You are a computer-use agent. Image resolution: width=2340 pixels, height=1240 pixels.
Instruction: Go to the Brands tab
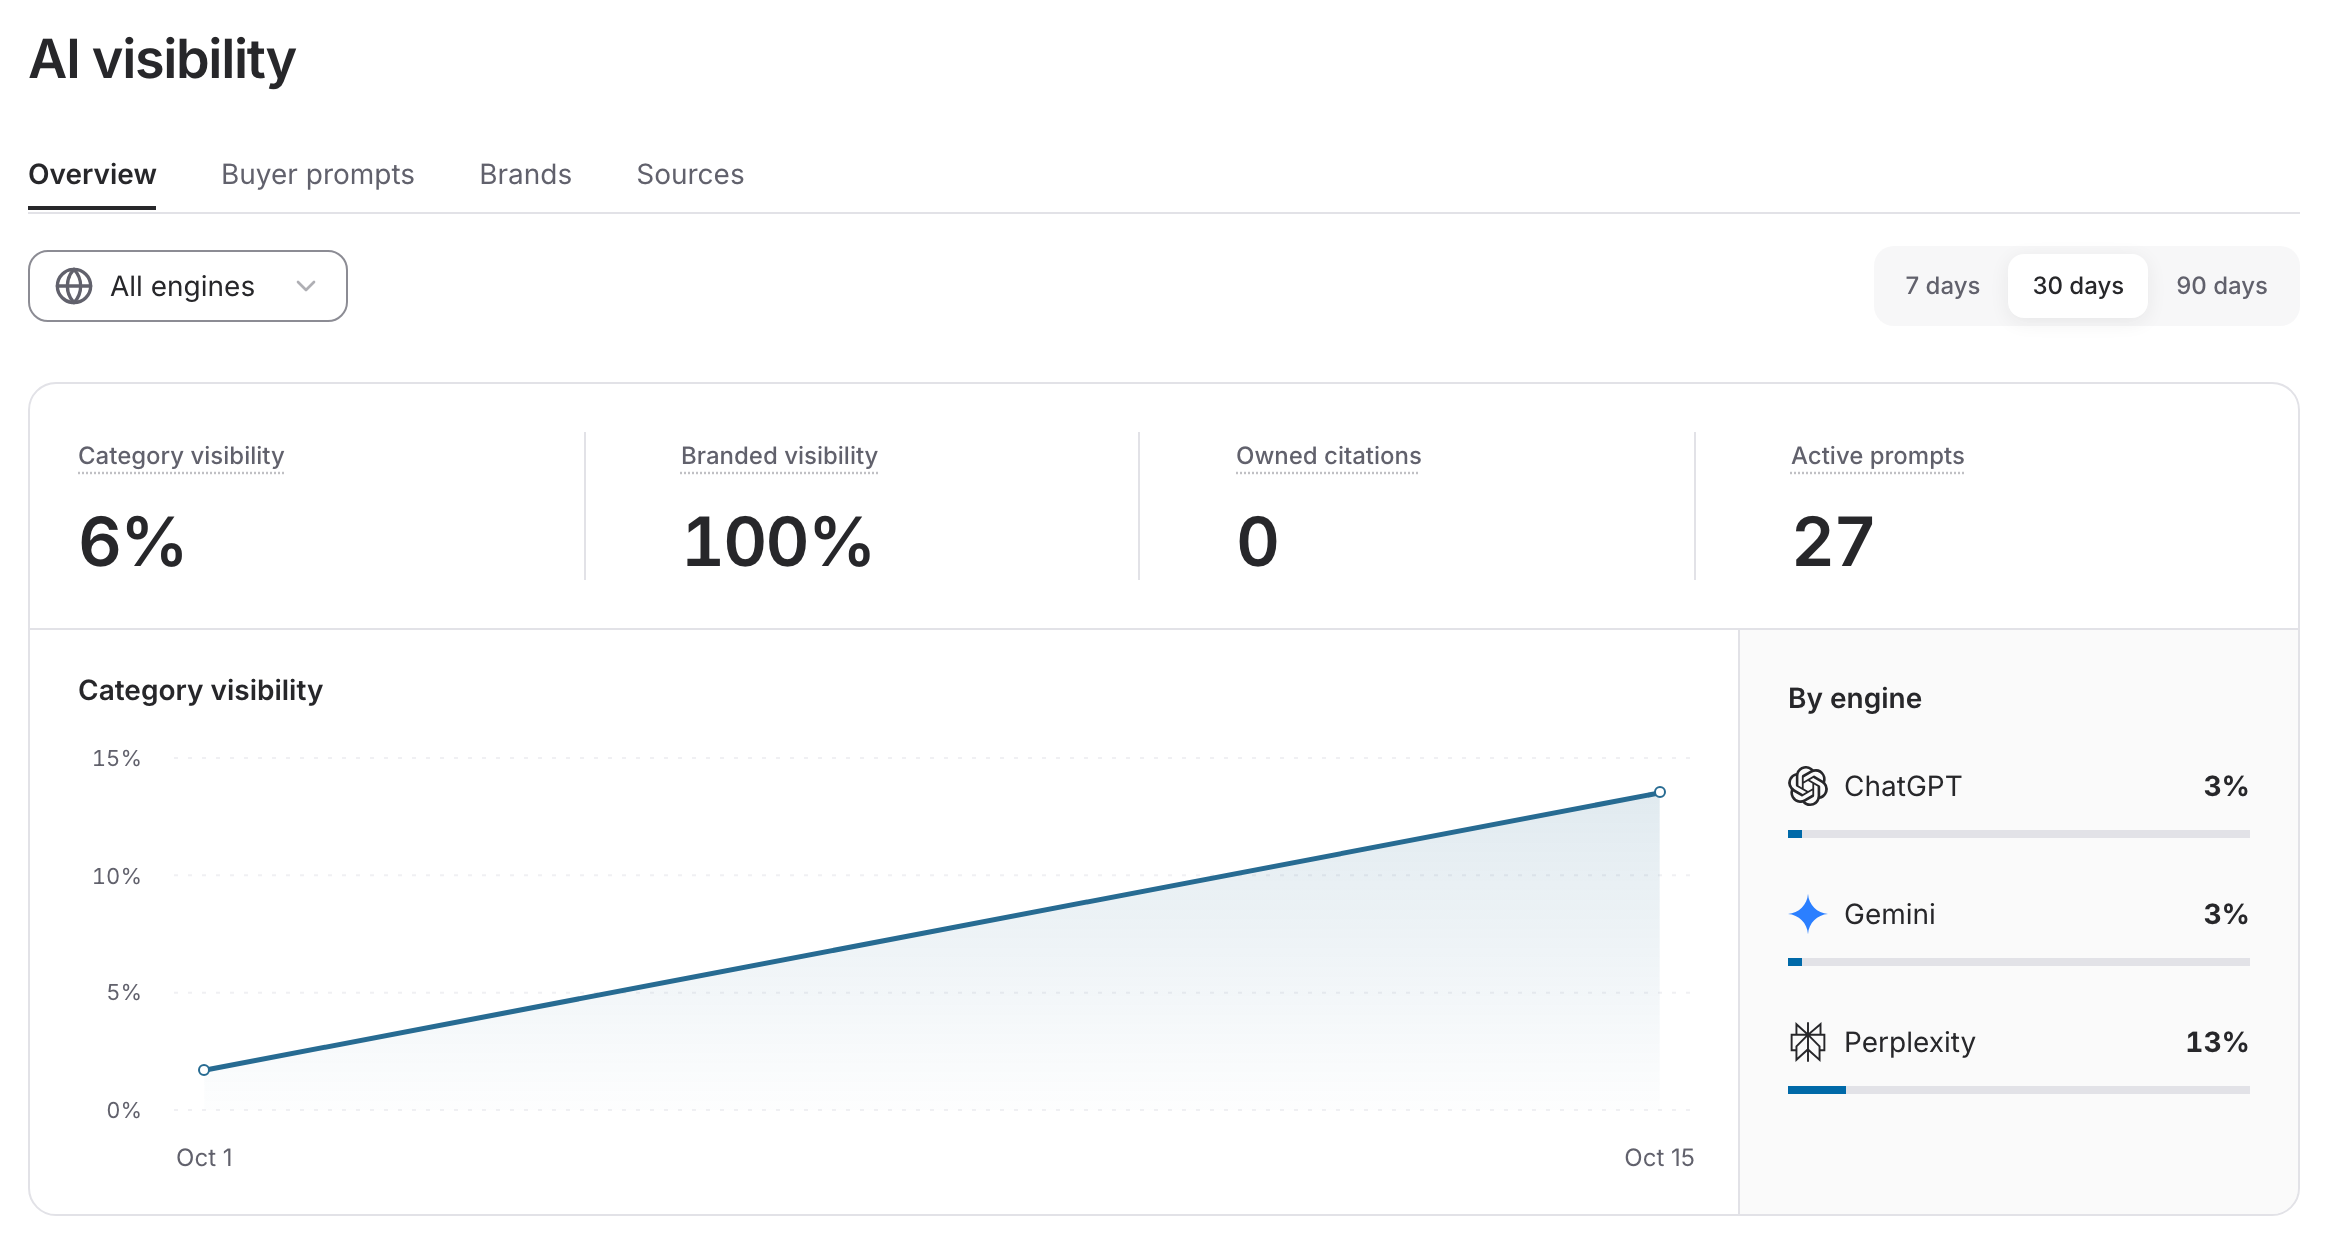click(525, 174)
